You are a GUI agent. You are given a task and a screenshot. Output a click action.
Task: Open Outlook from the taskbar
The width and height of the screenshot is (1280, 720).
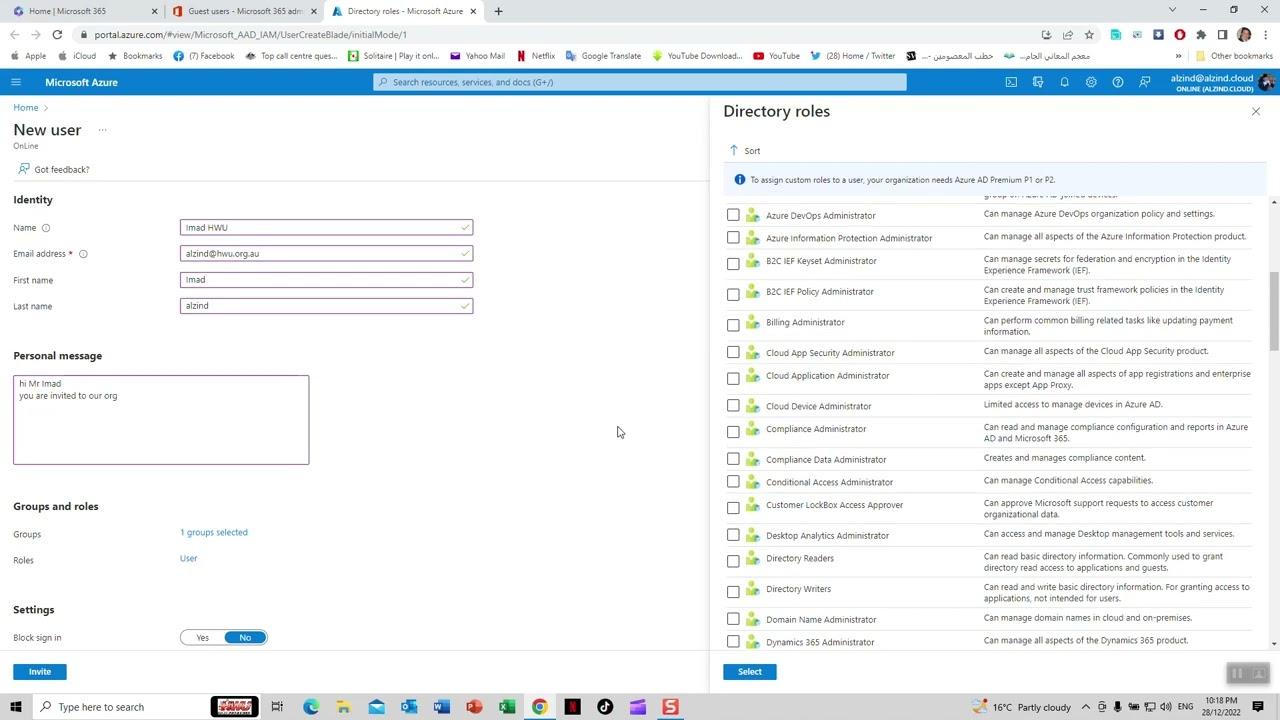(x=408, y=707)
